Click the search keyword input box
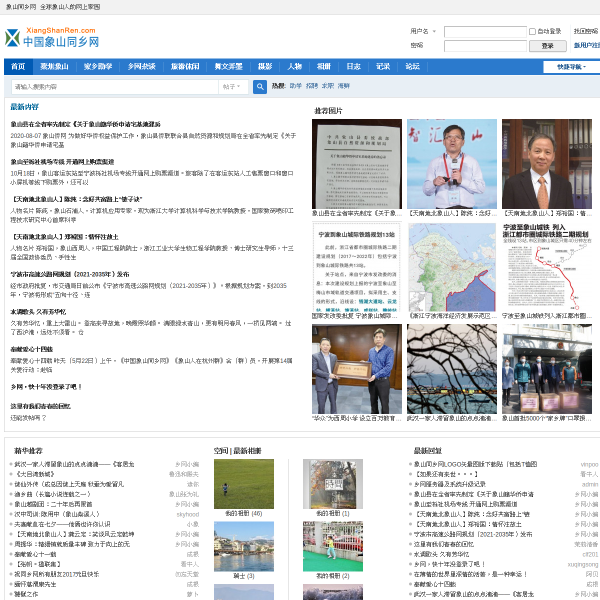This screenshot has height=600, width=600. 115,87
